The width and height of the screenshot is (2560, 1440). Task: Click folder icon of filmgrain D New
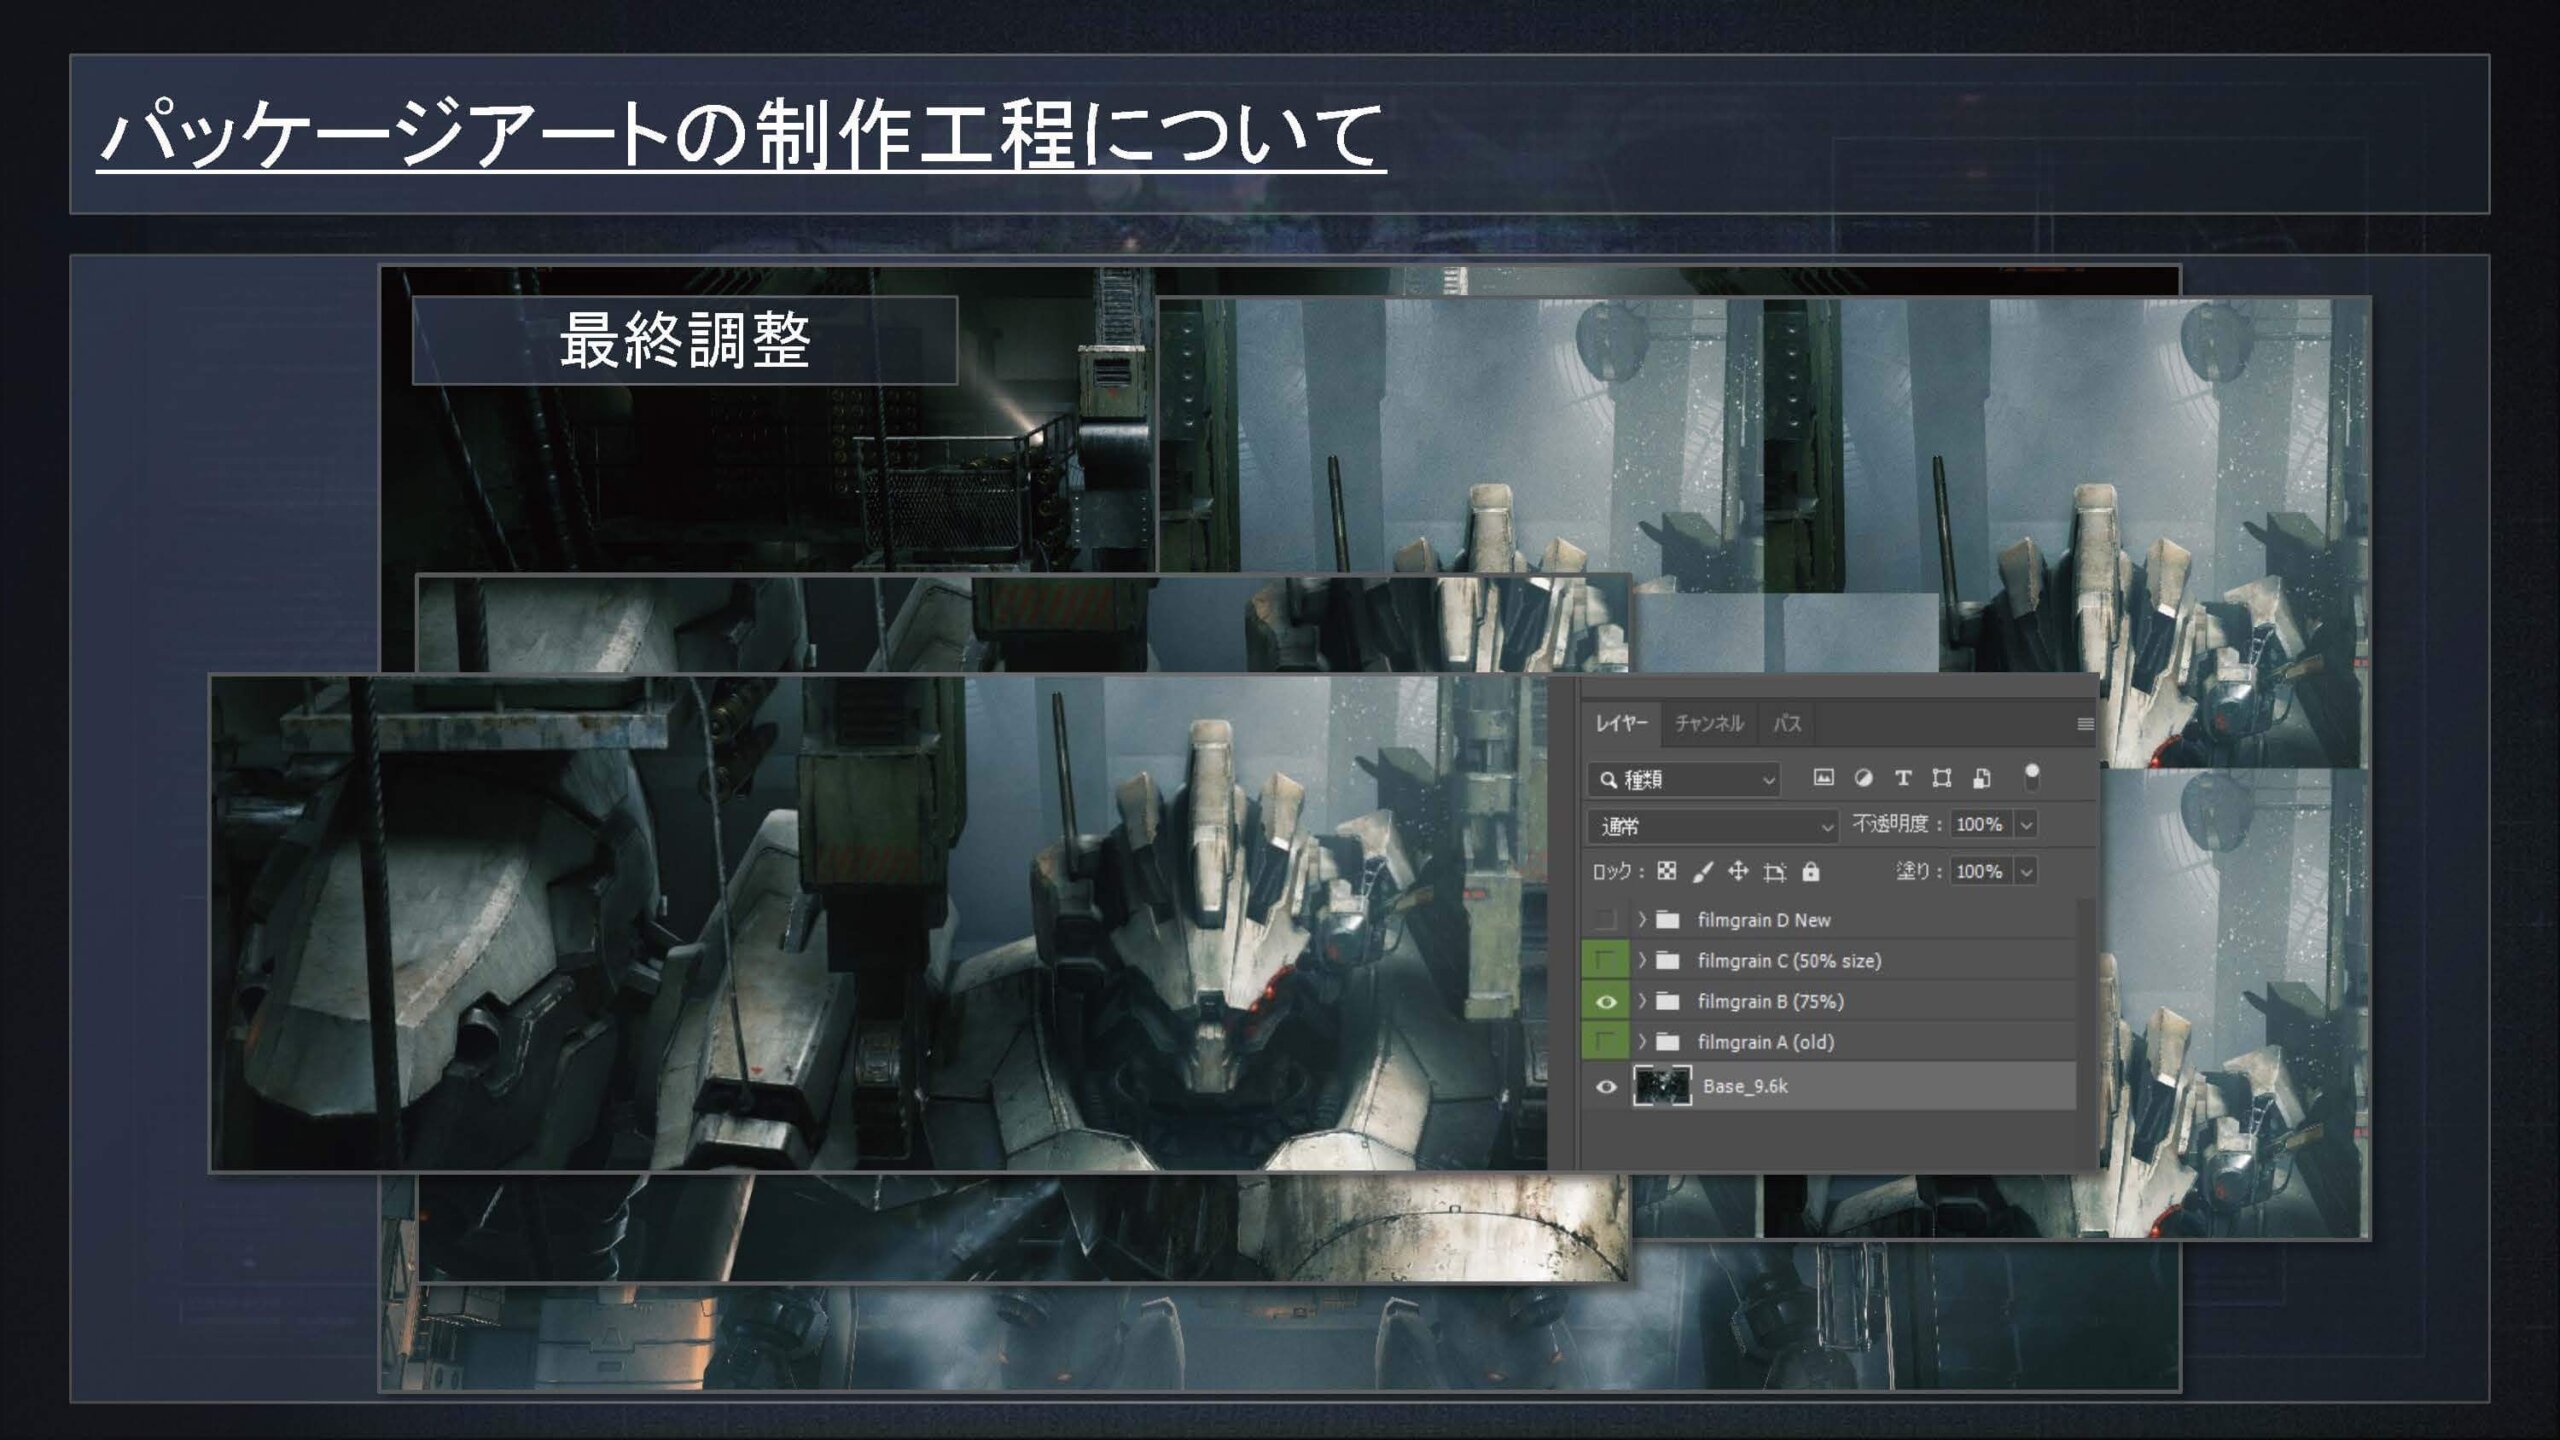click(1667, 920)
